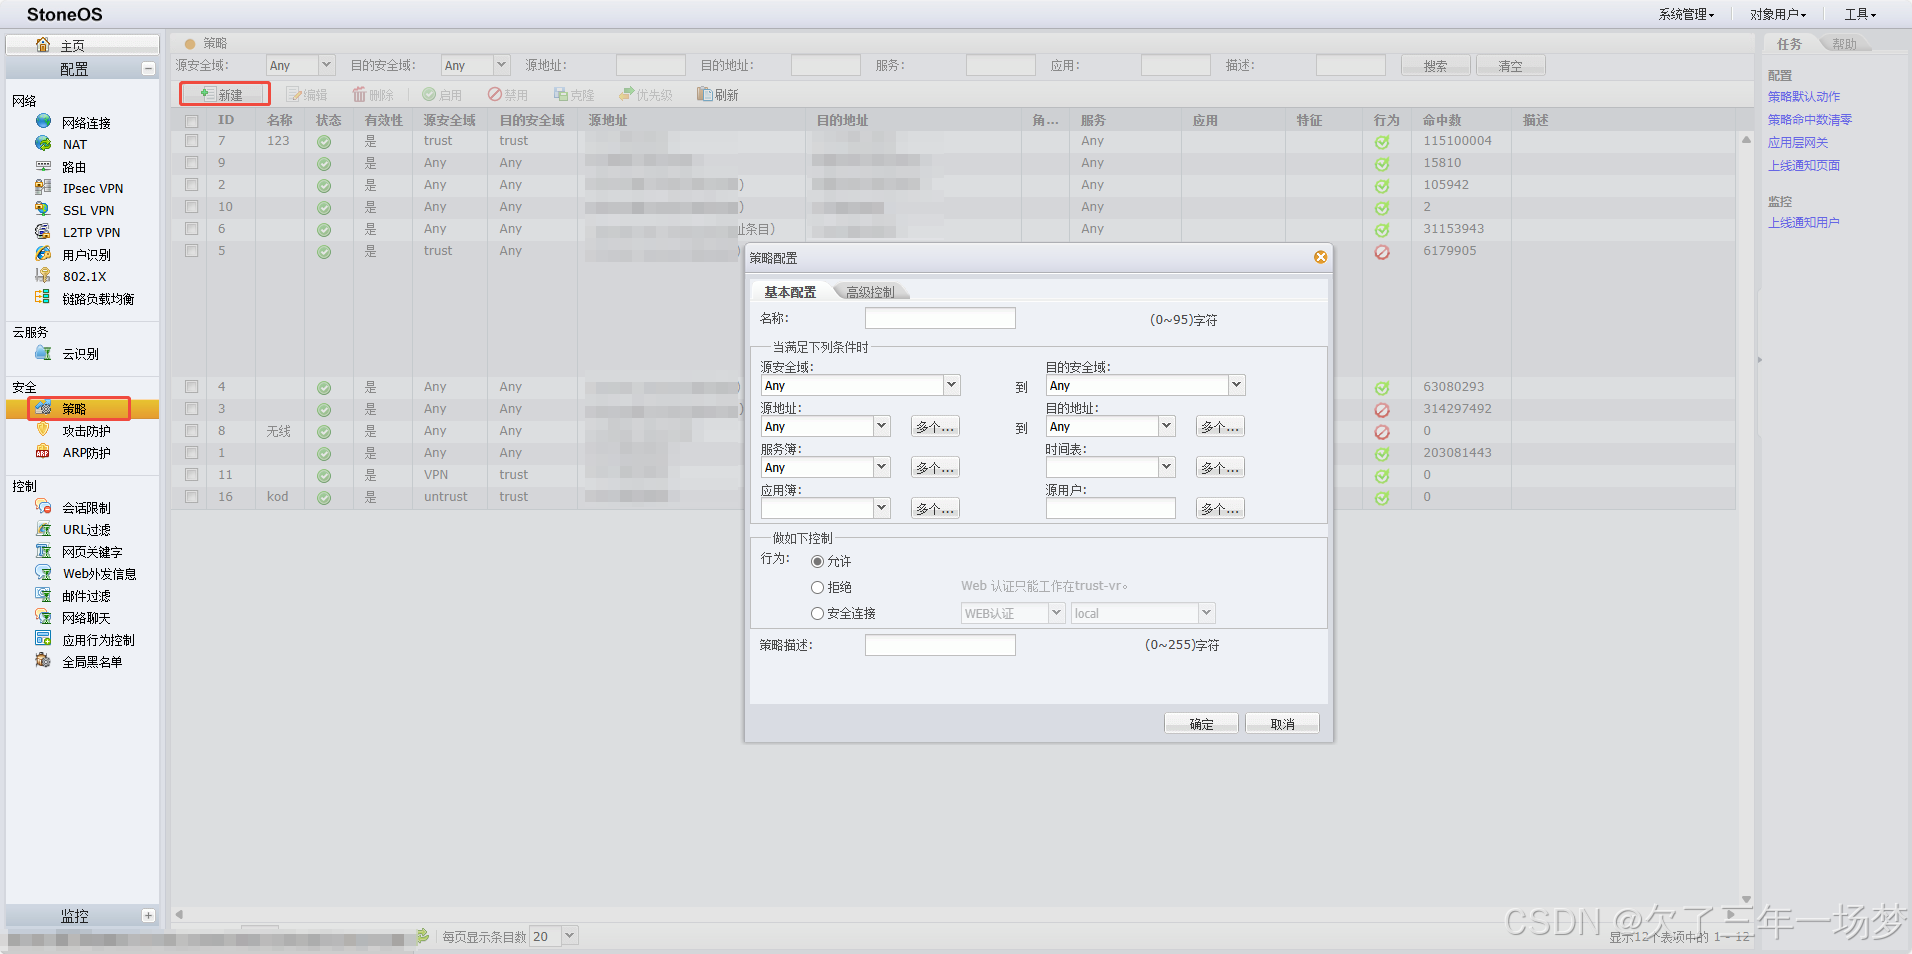Click the 主页 home icon
Viewport: 1912px width, 954px height.
(43, 45)
